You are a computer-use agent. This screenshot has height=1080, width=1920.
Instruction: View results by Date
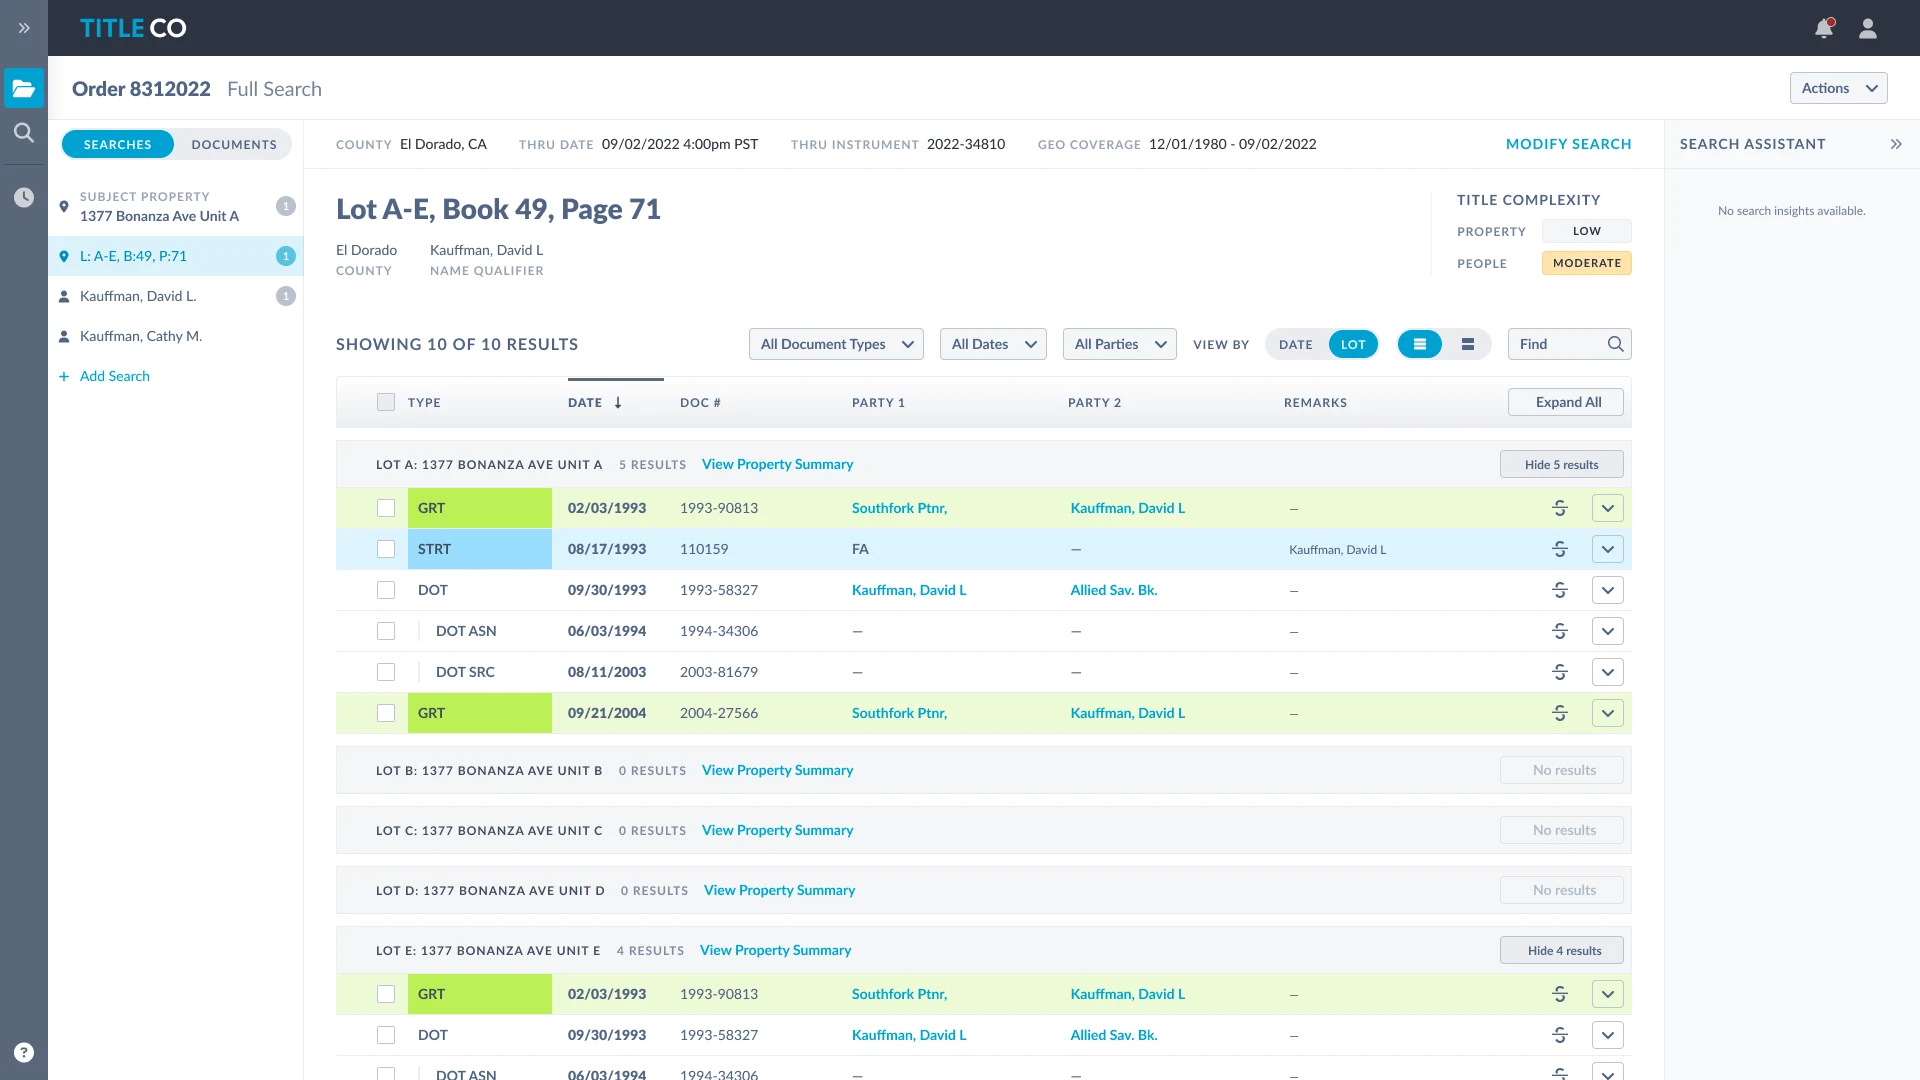point(1296,344)
